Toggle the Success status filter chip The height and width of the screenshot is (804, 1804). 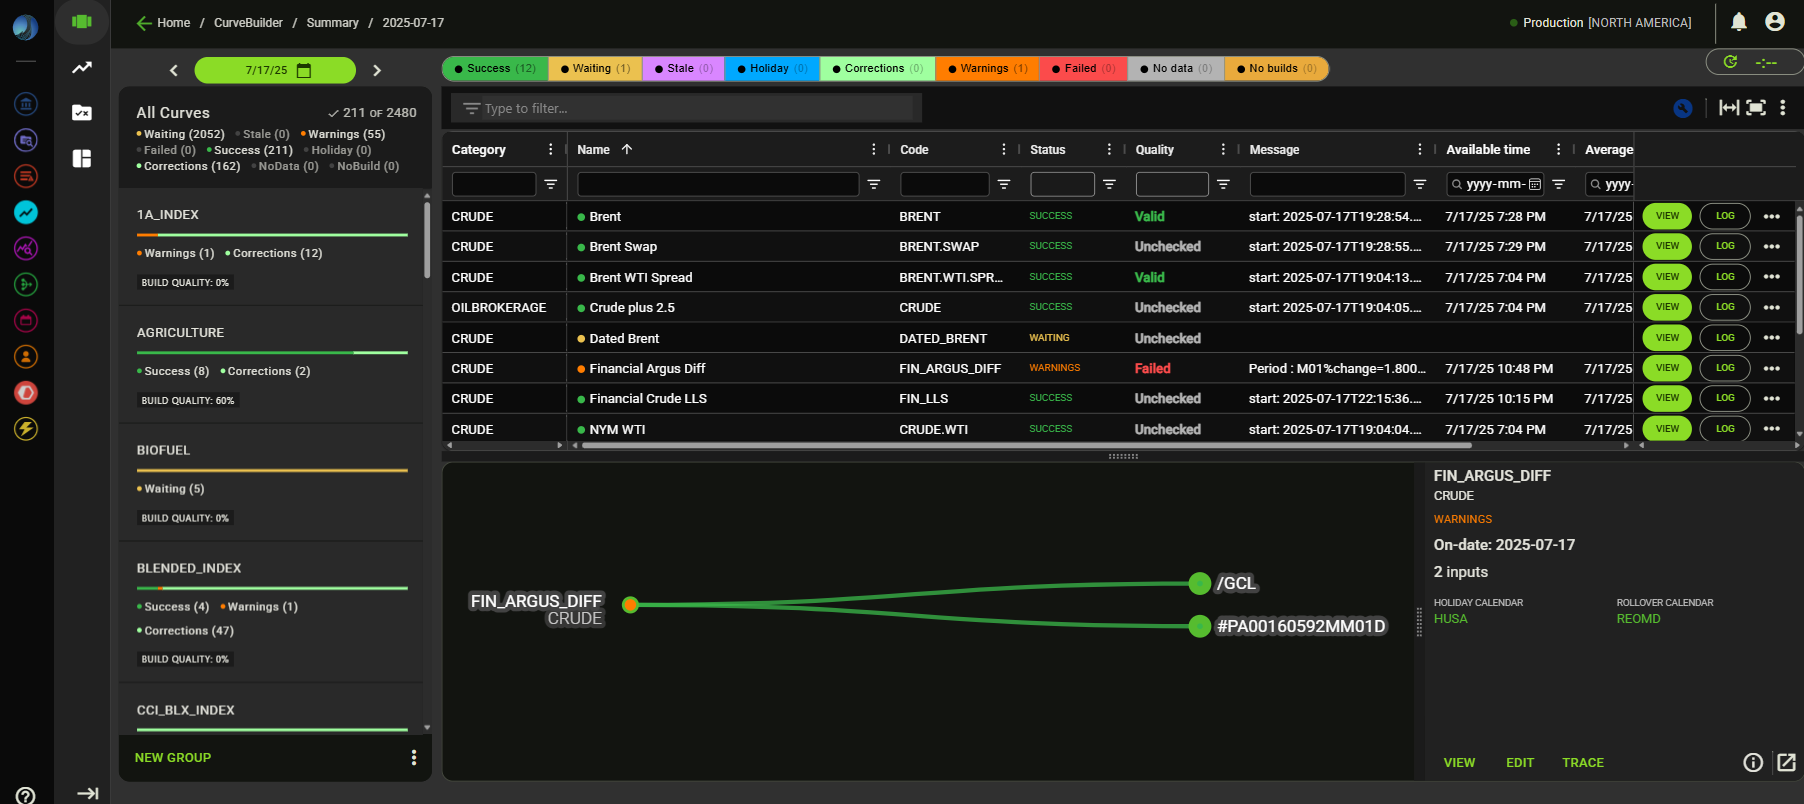click(495, 68)
